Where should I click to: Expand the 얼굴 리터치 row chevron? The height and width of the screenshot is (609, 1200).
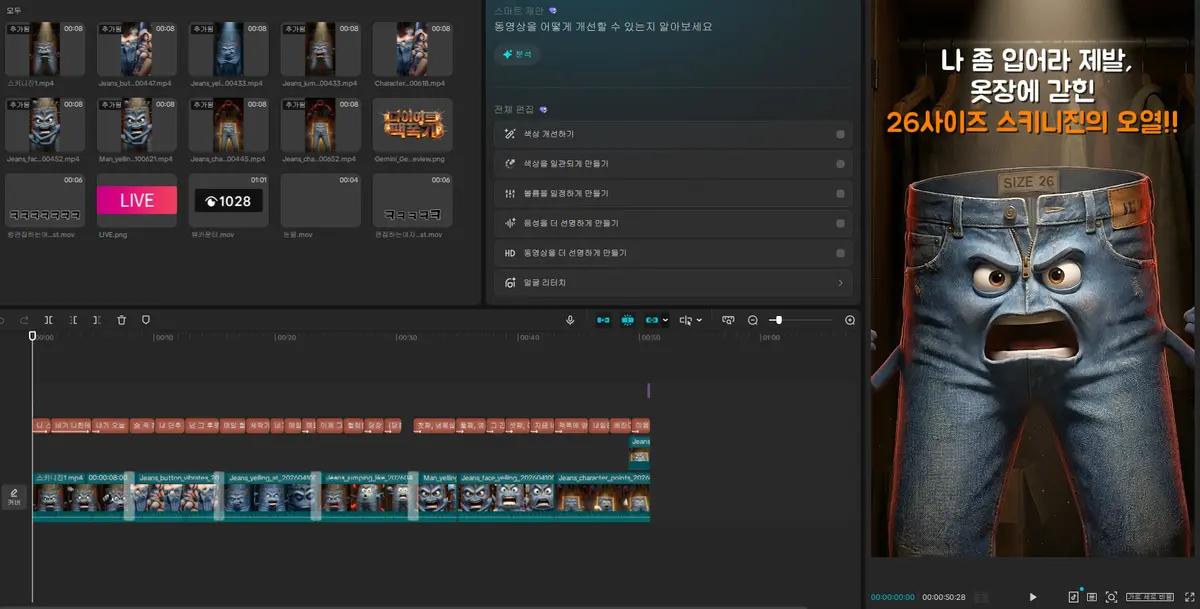click(x=840, y=283)
